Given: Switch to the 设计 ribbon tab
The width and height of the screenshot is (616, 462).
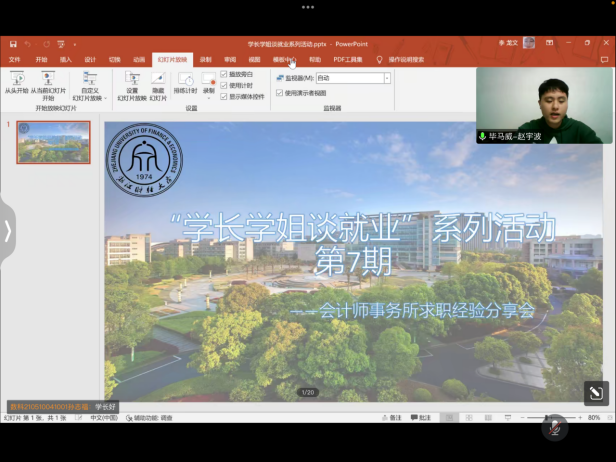Looking at the screenshot, I should [90, 59].
